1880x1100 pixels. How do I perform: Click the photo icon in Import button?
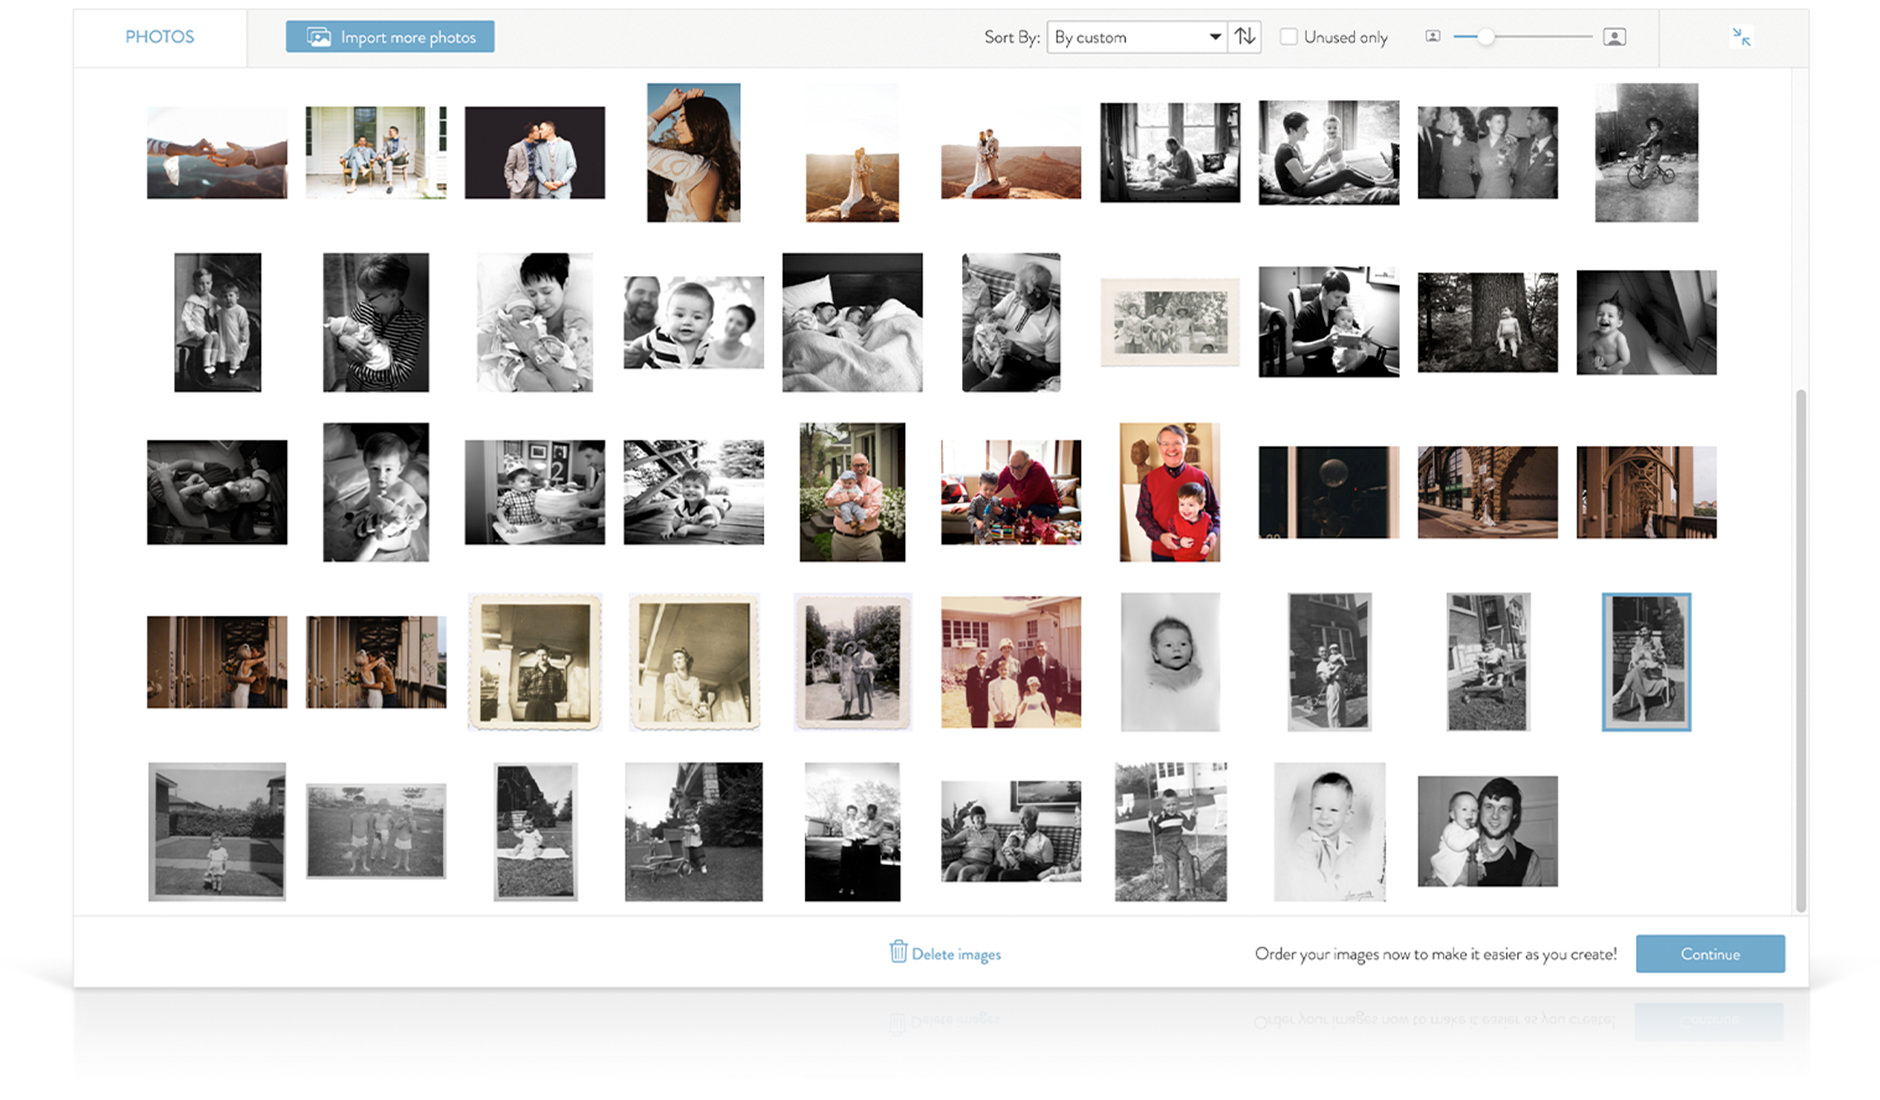coord(318,37)
